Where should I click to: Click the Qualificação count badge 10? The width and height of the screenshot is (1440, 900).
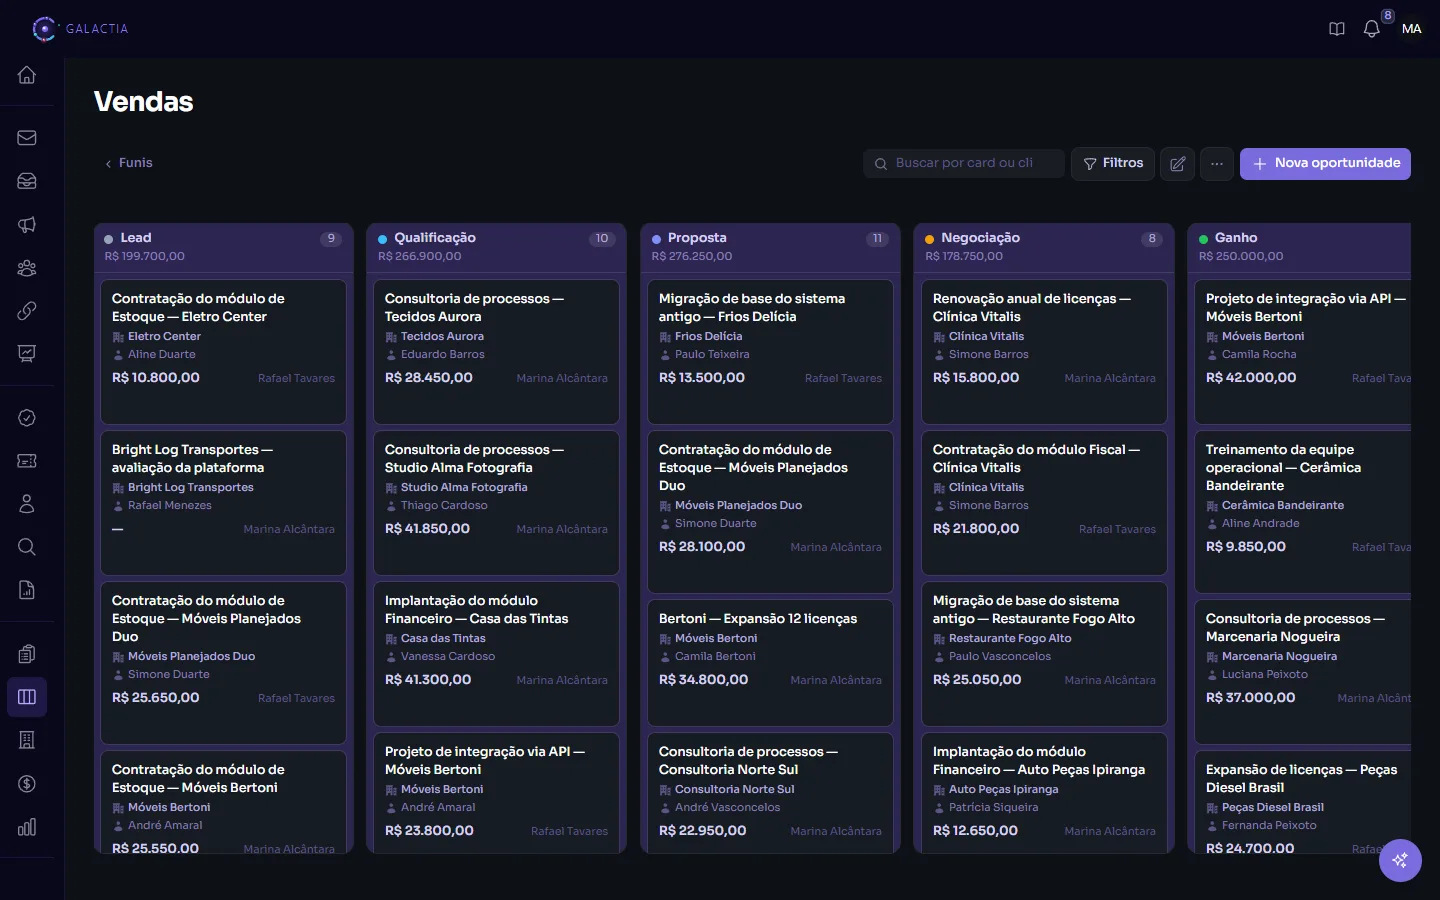(602, 239)
